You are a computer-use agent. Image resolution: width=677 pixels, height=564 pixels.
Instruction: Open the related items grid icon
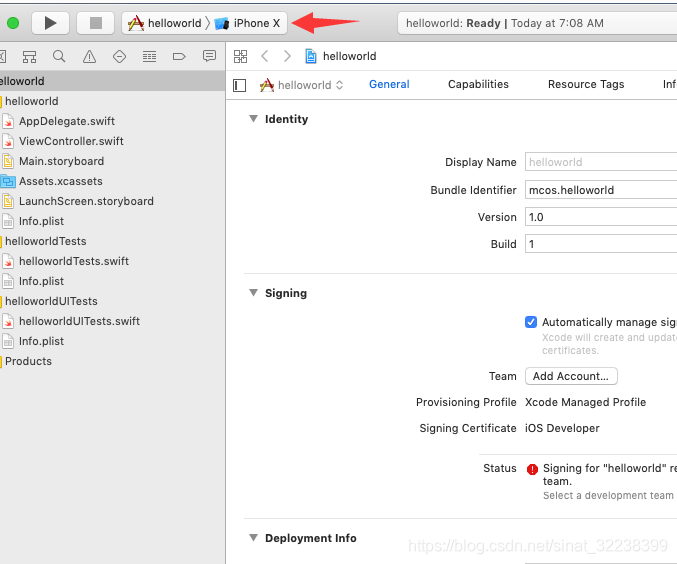pyautogui.click(x=240, y=56)
